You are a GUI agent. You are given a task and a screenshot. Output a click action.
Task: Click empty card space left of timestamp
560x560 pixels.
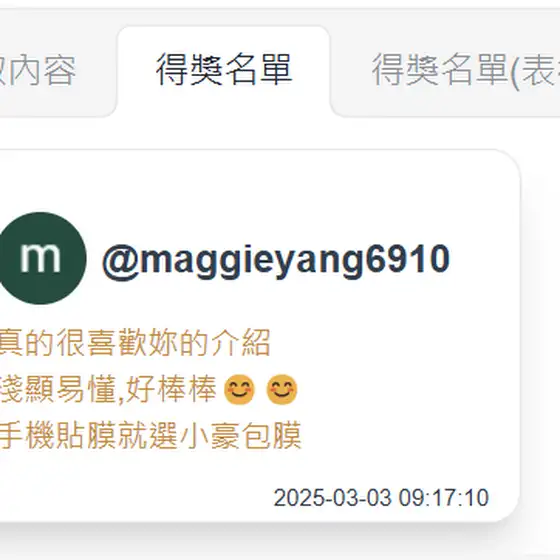click(x=136, y=498)
